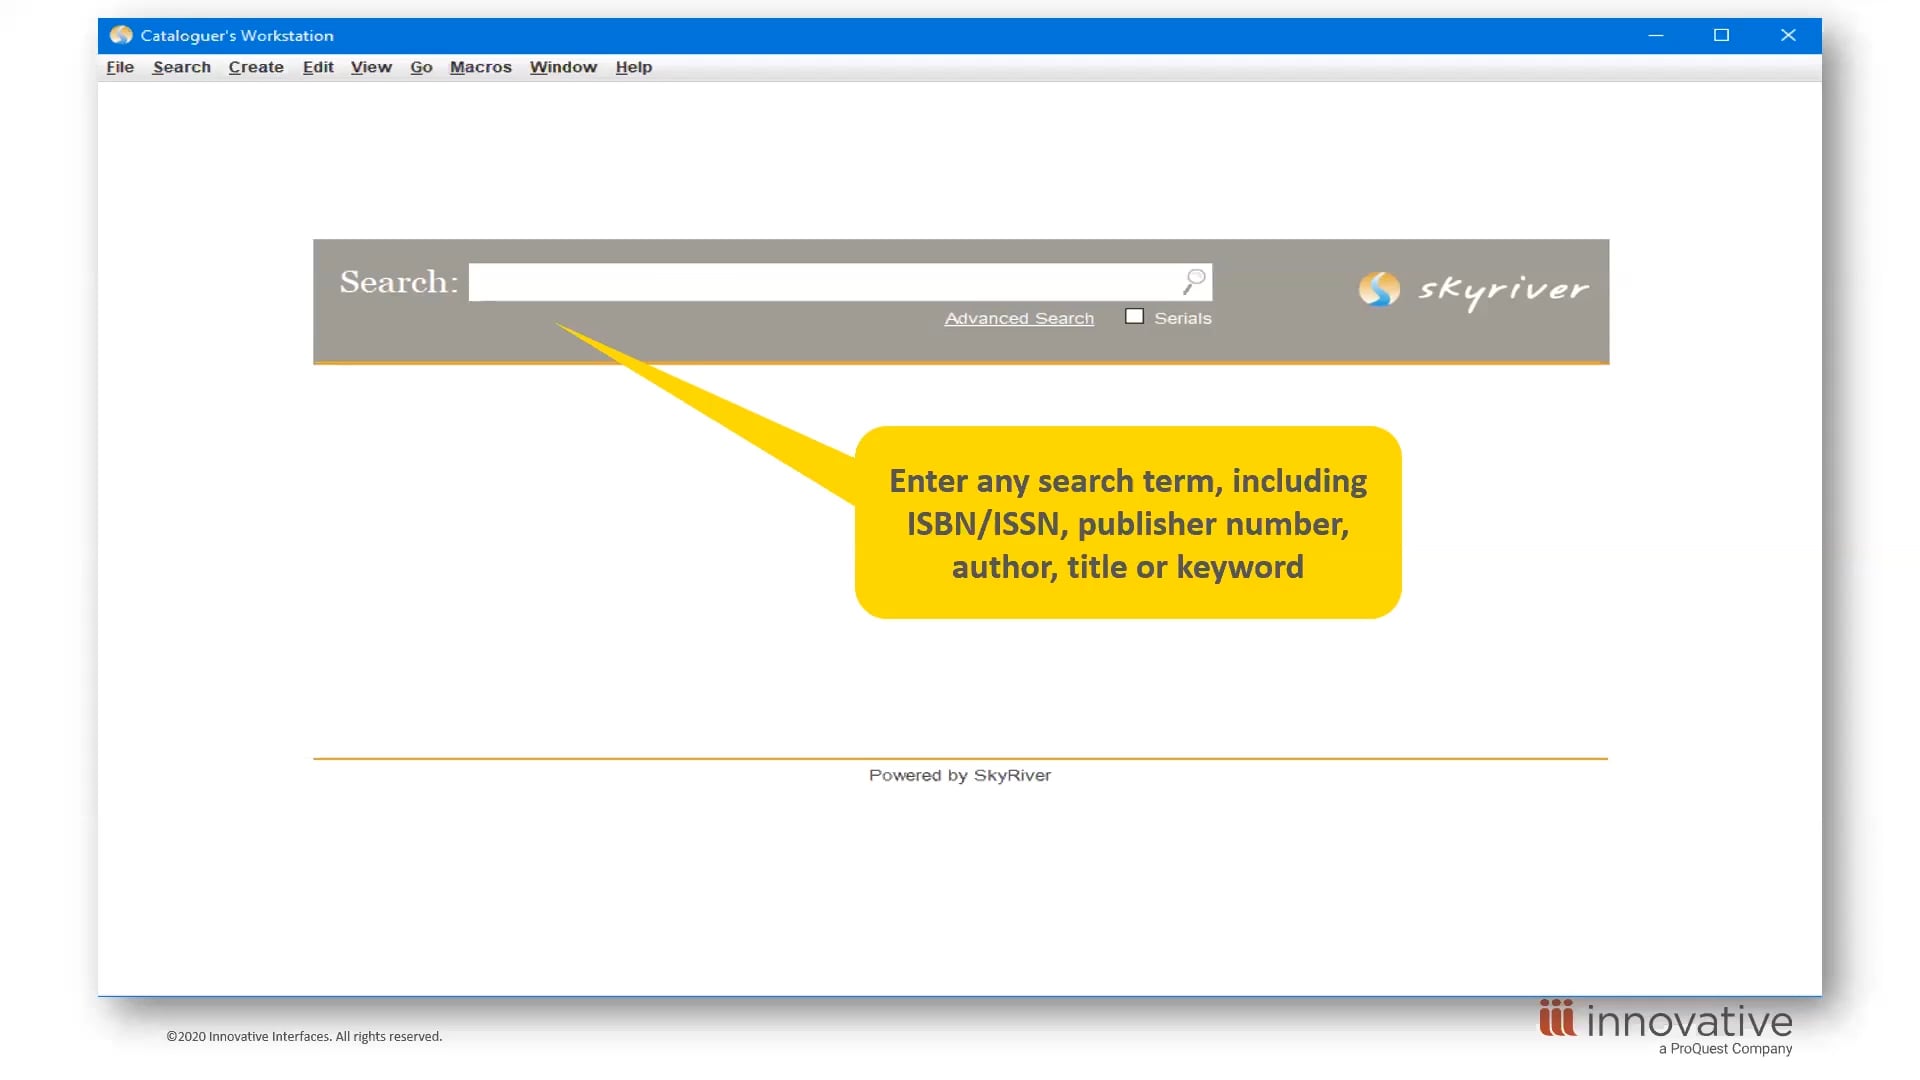This screenshot has width=1920, height=1080.
Task: Open the Window menu
Action: [563, 67]
